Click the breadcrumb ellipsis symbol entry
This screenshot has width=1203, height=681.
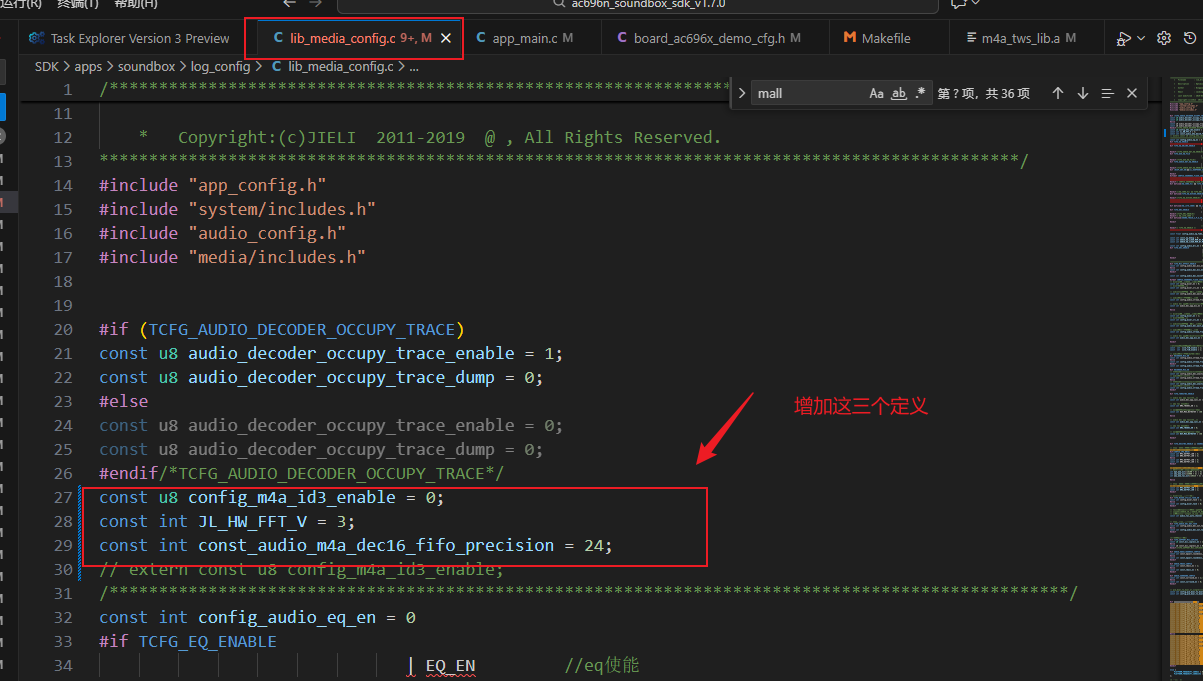414,67
